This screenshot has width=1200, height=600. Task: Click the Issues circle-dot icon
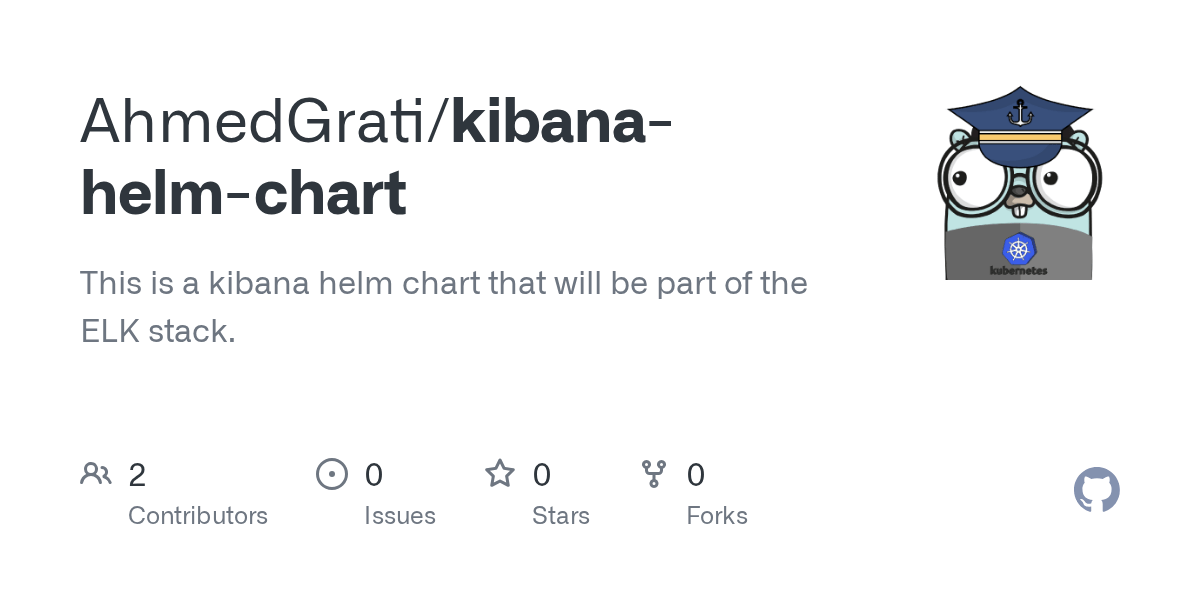click(x=332, y=474)
